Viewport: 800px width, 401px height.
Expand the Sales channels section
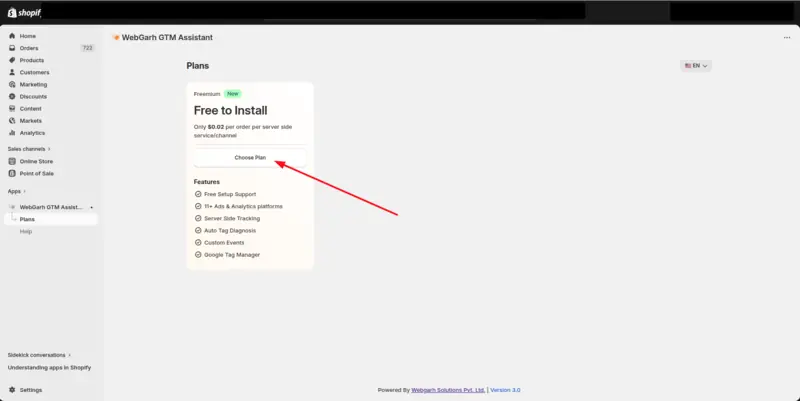tap(29, 149)
